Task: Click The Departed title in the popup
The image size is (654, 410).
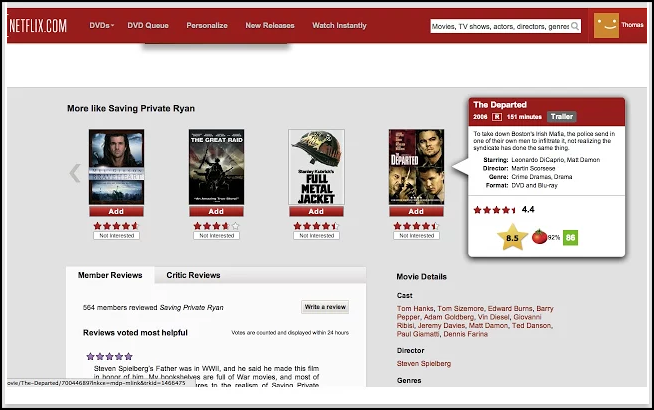Action: point(500,105)
